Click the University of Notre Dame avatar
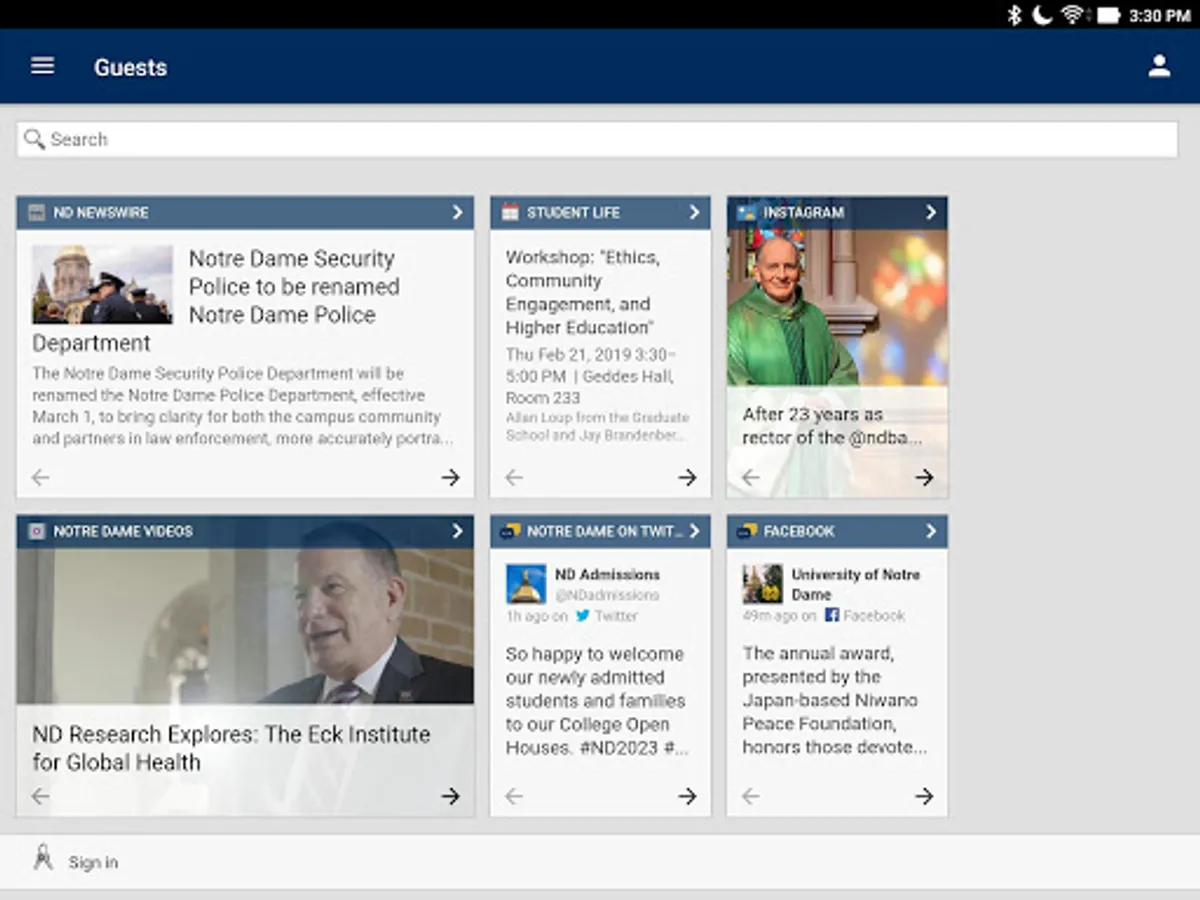1200x900 pixels. [x=763, y=584]
